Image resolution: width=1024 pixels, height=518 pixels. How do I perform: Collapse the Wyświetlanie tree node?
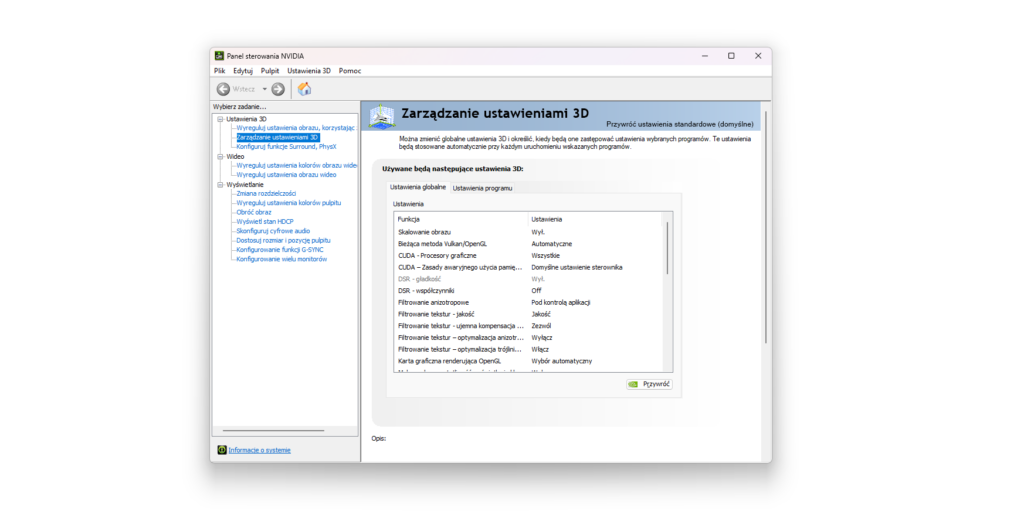(220, 185)
